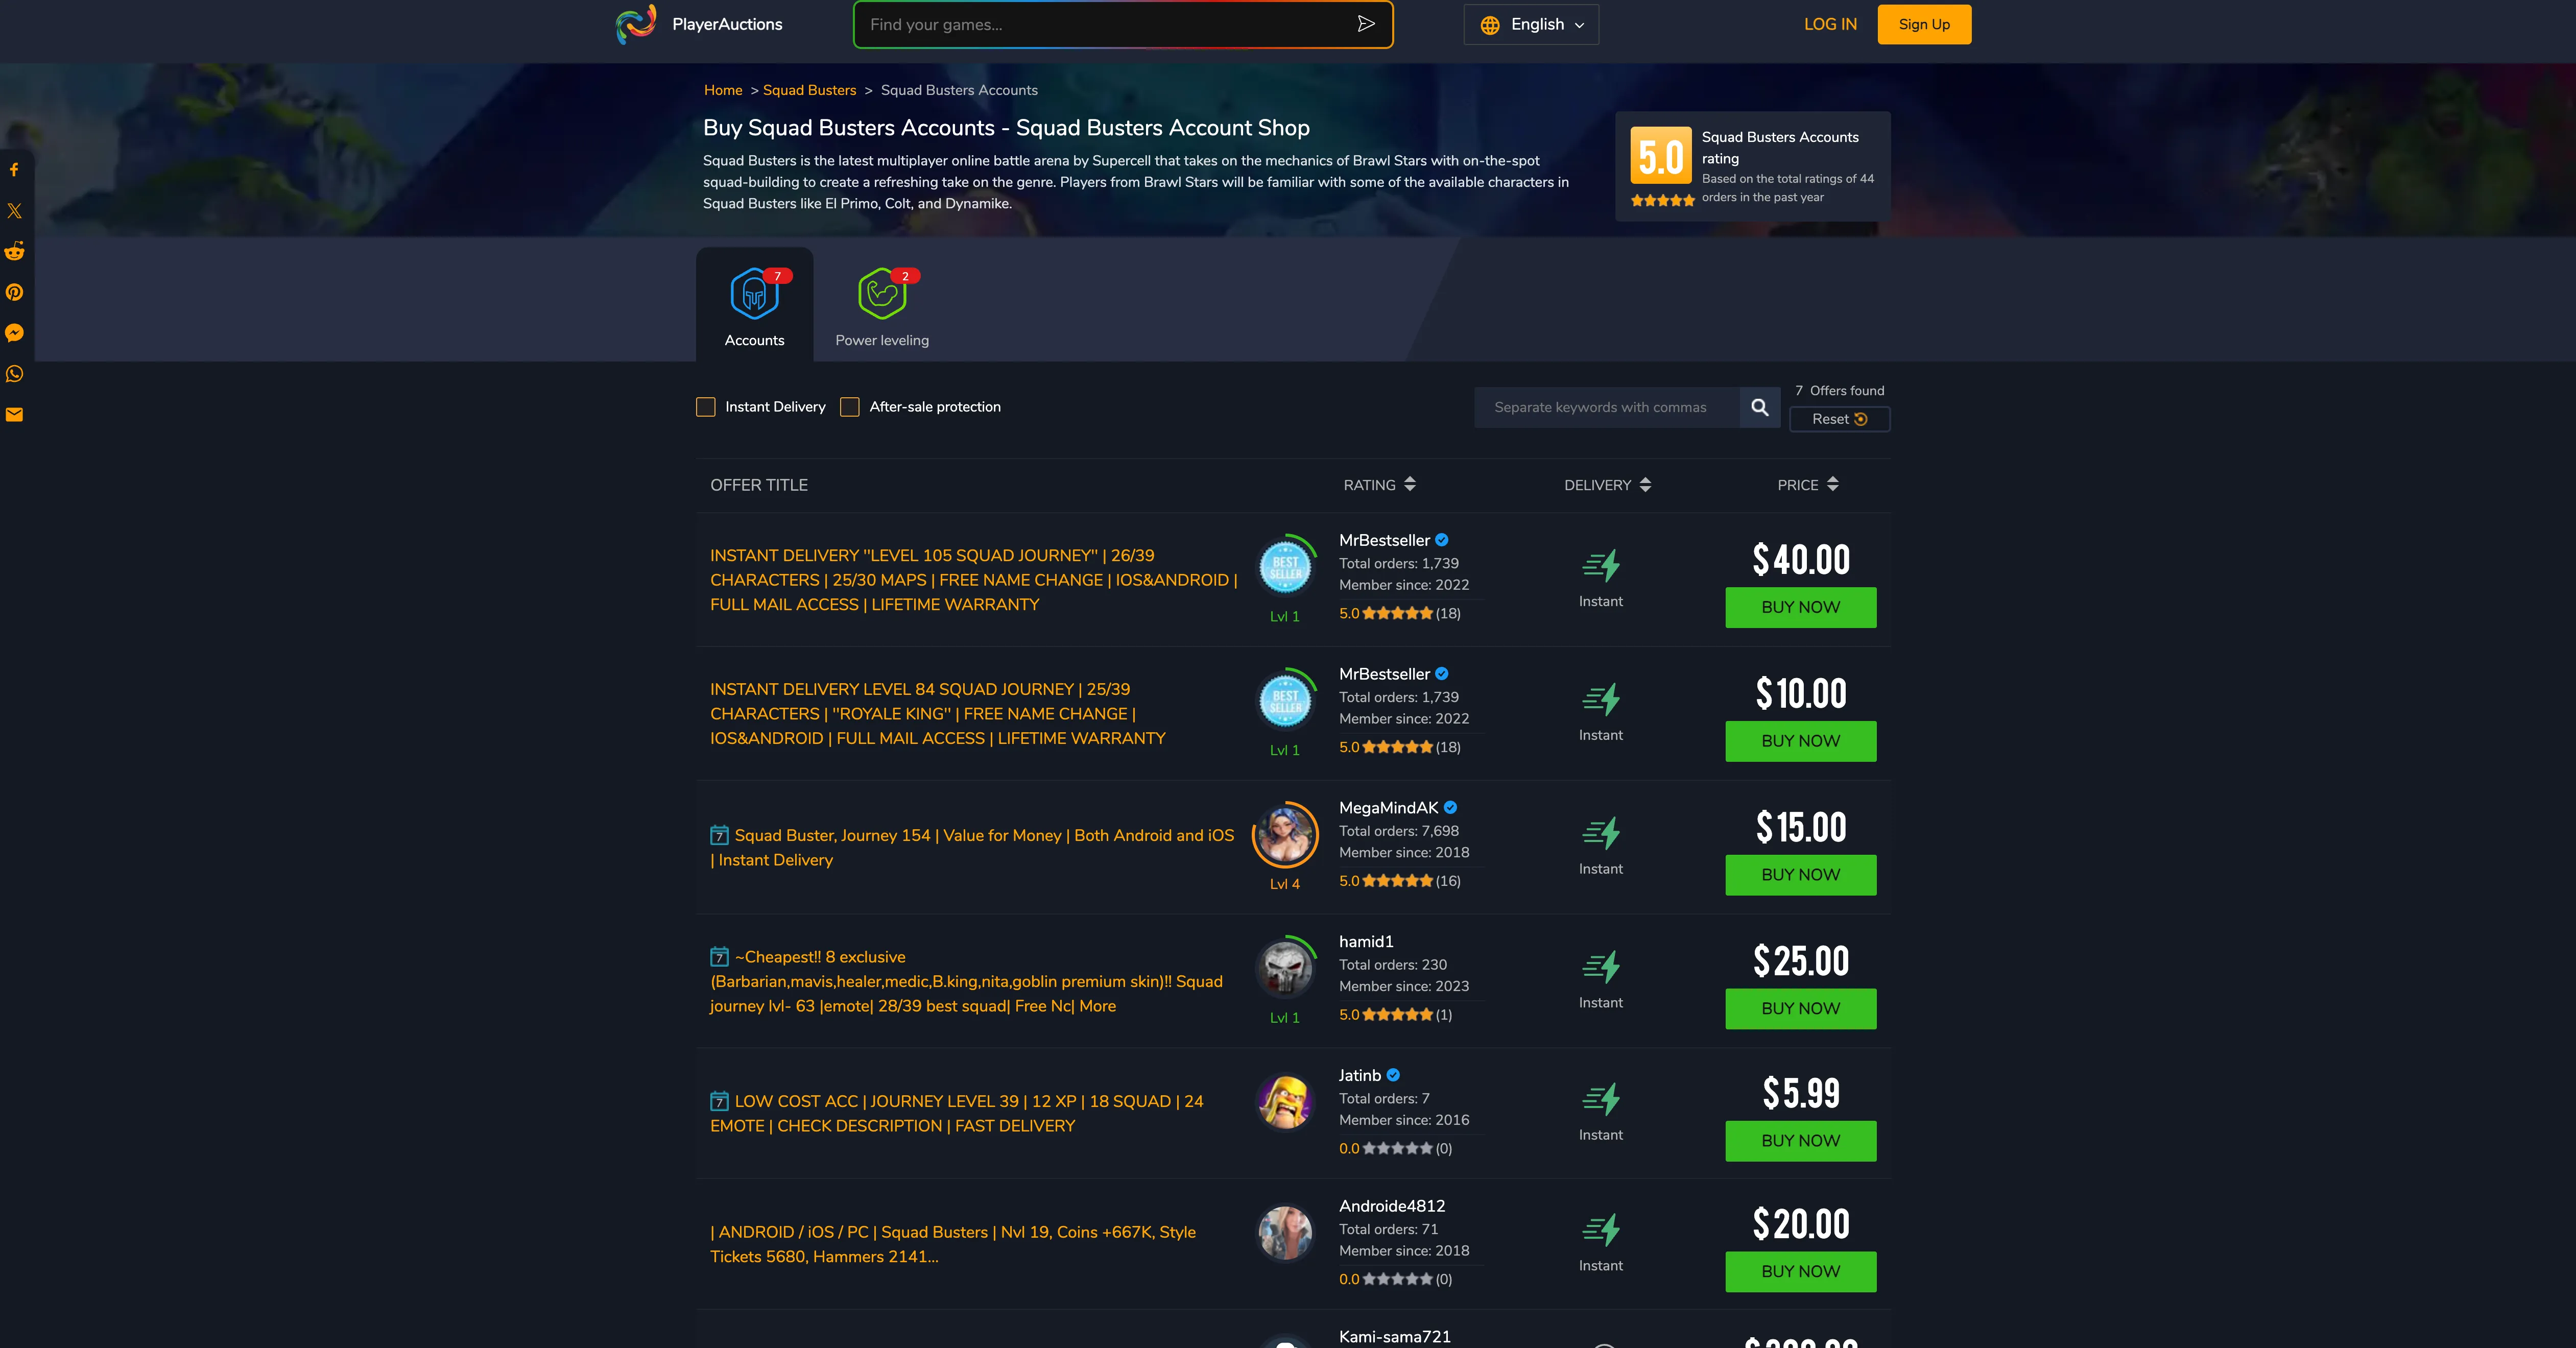Tick the After-sale protection checkbox
Viewport: 2576px width, 1348px height.
(850, 407)
